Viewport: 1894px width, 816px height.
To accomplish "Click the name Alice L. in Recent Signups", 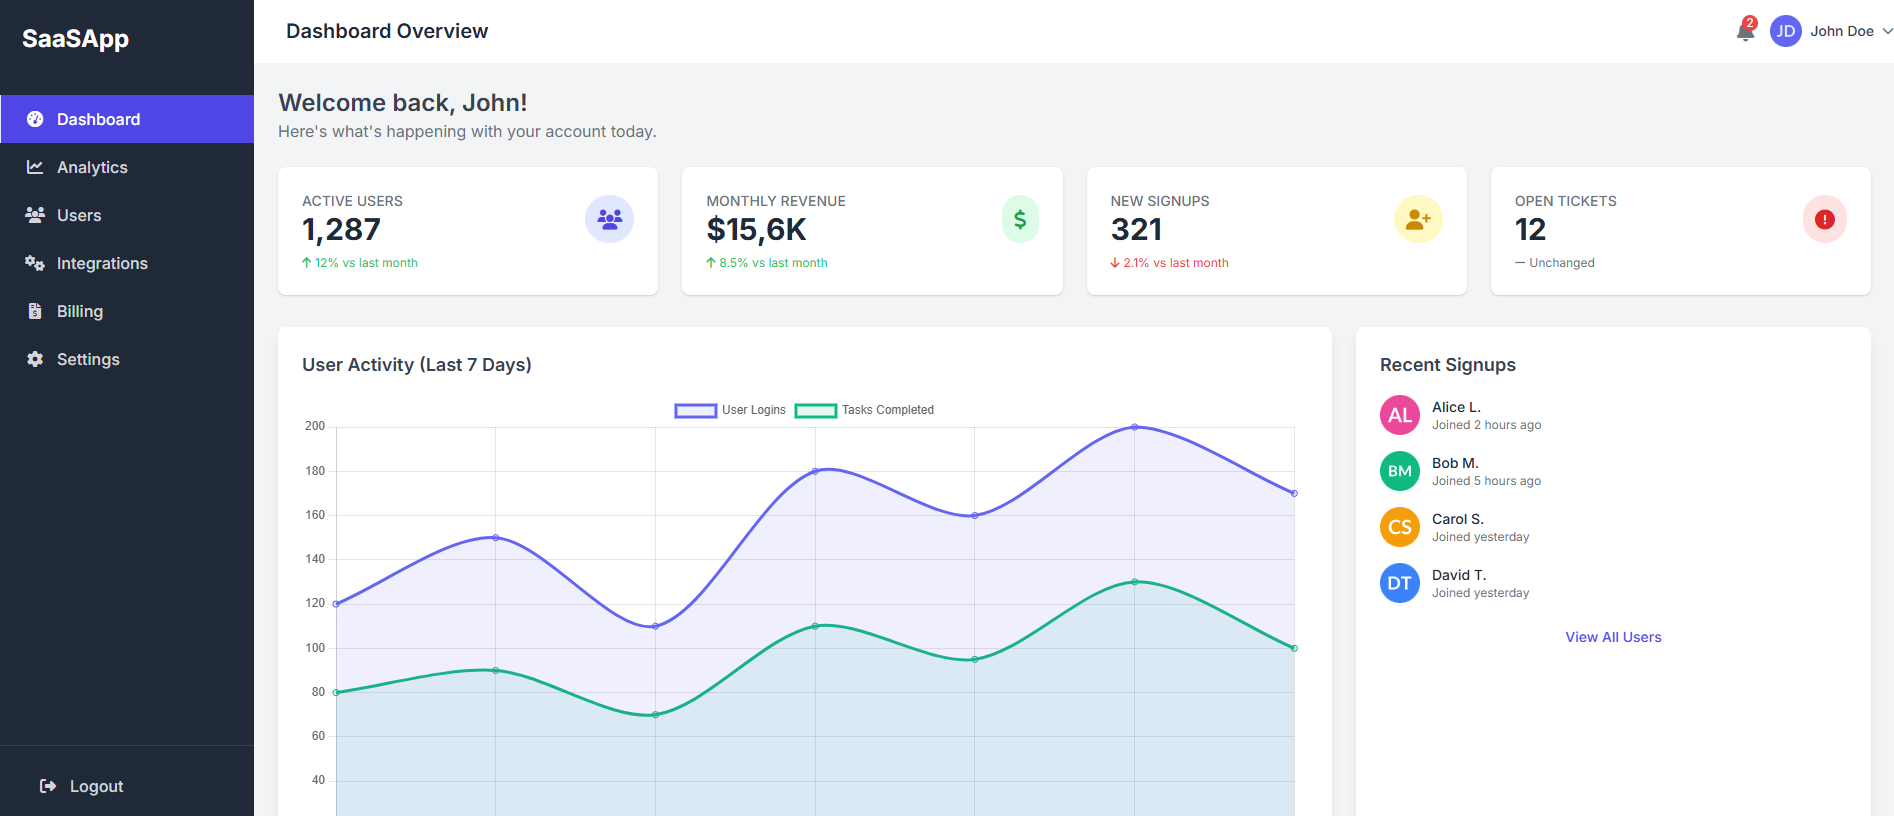I will click(1456, 407).
